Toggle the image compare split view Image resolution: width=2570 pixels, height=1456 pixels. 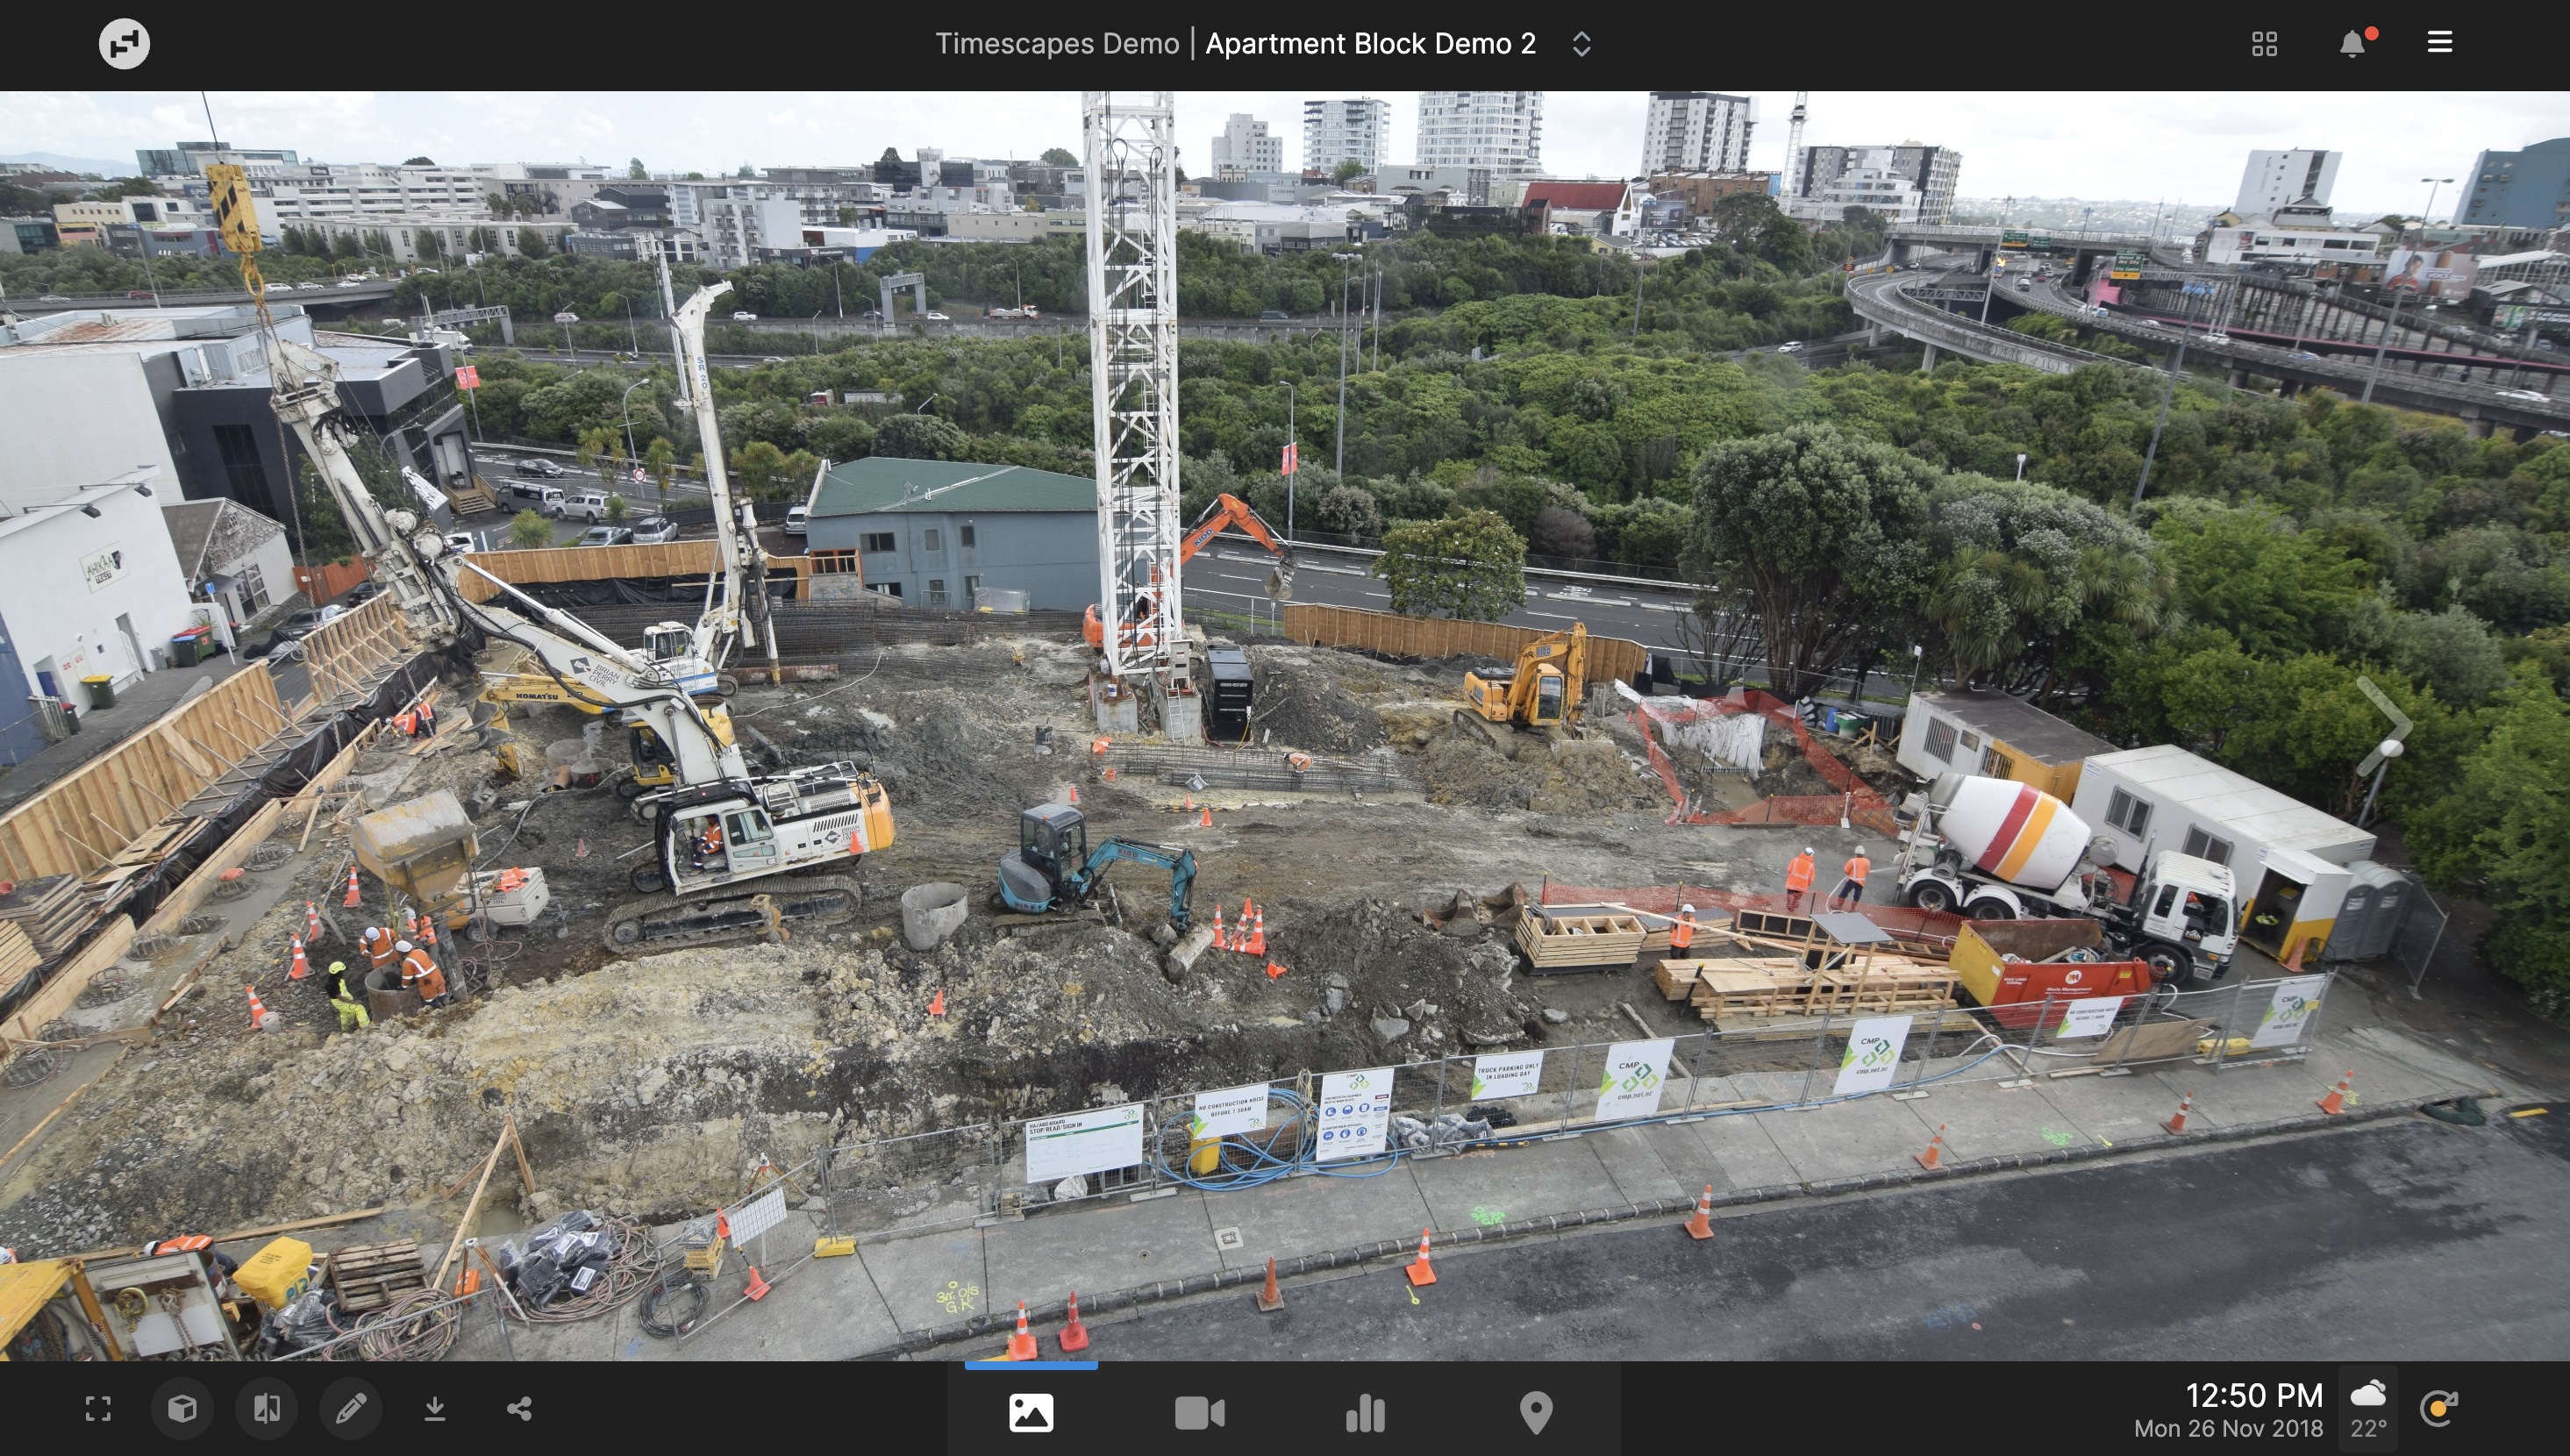(266, 1409)
